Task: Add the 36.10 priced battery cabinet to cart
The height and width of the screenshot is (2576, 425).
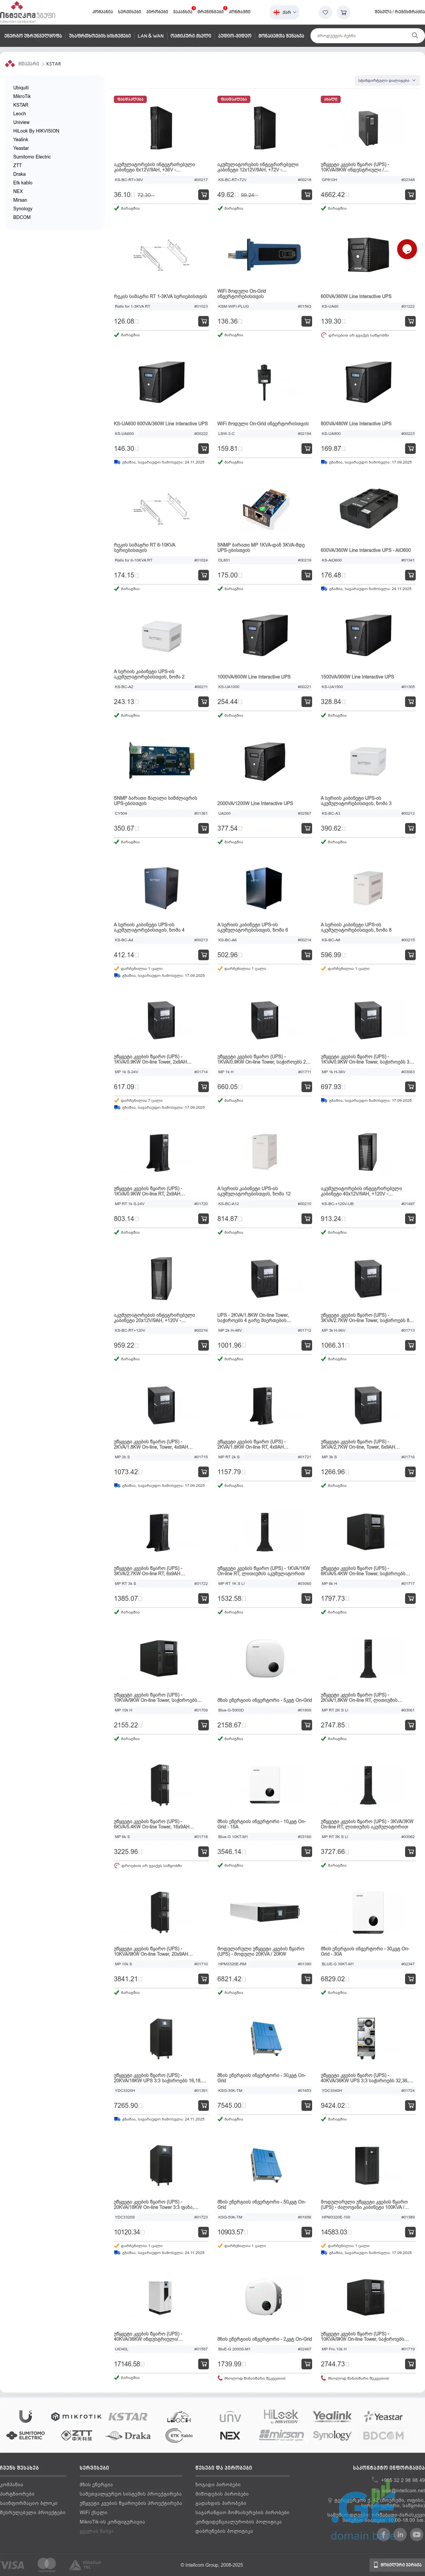Action: click(x=204, y=195)
